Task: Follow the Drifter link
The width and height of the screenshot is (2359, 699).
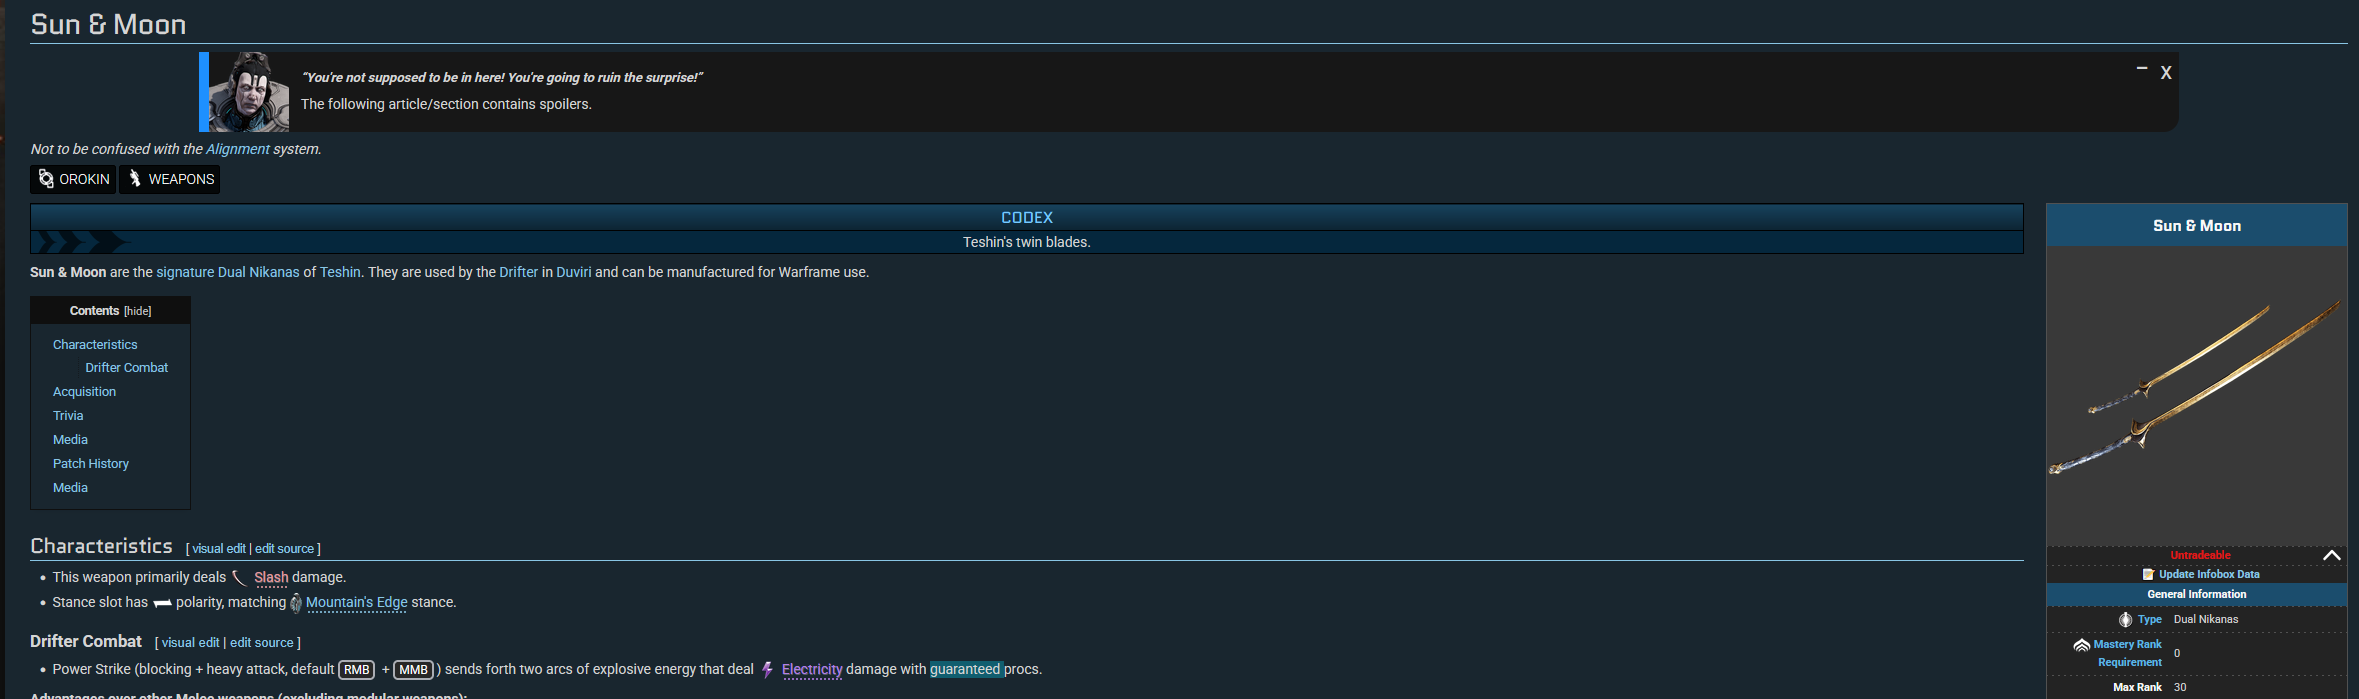Action: [519, 272]
